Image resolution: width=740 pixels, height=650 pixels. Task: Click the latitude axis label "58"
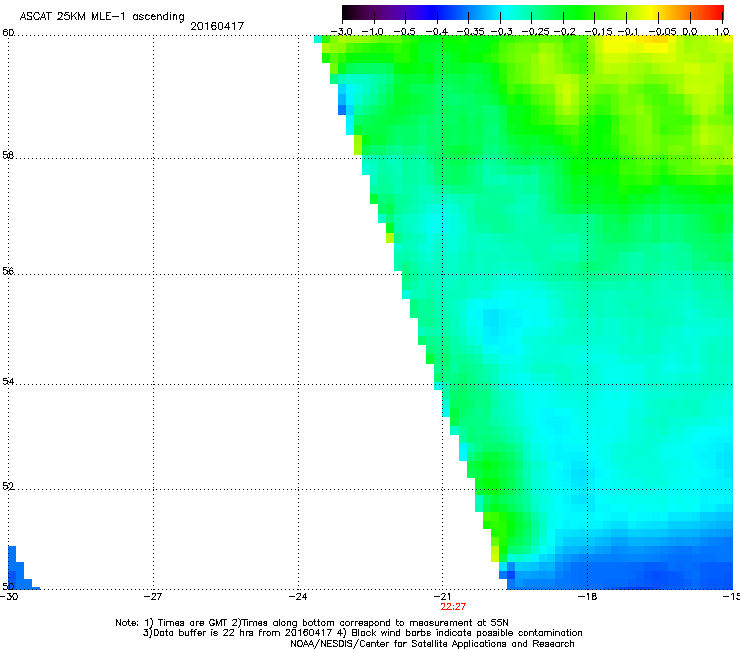click(x=8, y=155)
